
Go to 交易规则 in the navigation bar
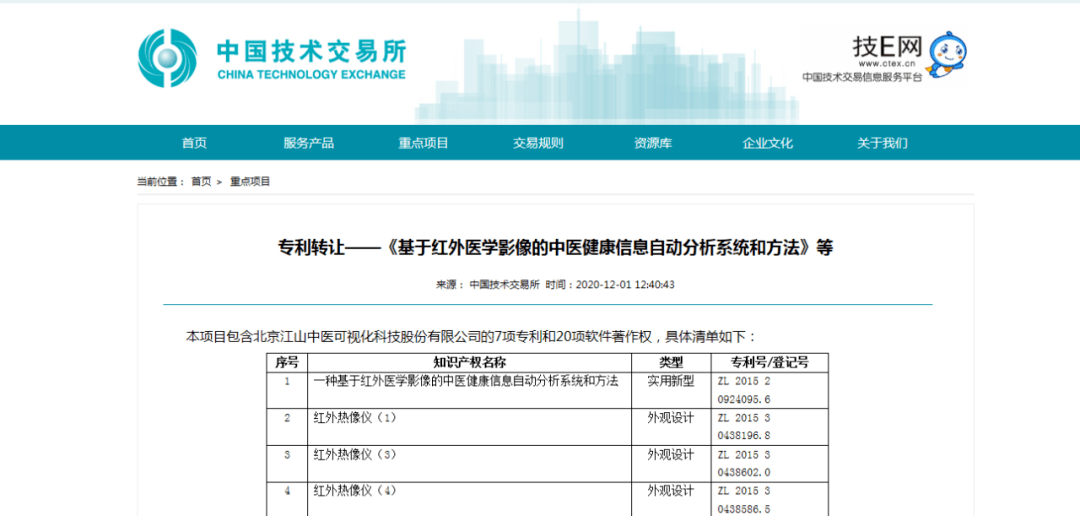point(538,143)
